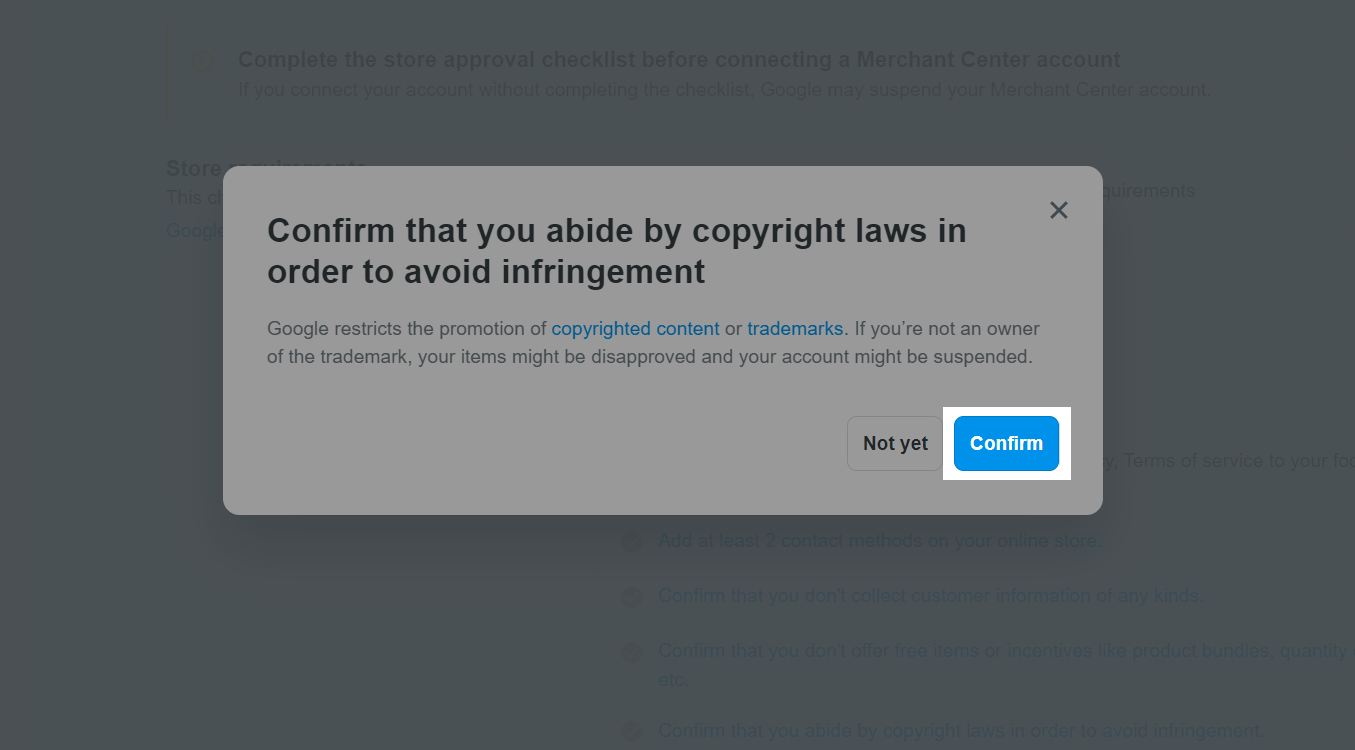The image size is (1355, 750).
Task: Click the info icon in the checklist banner
Action: pos(203,62)
